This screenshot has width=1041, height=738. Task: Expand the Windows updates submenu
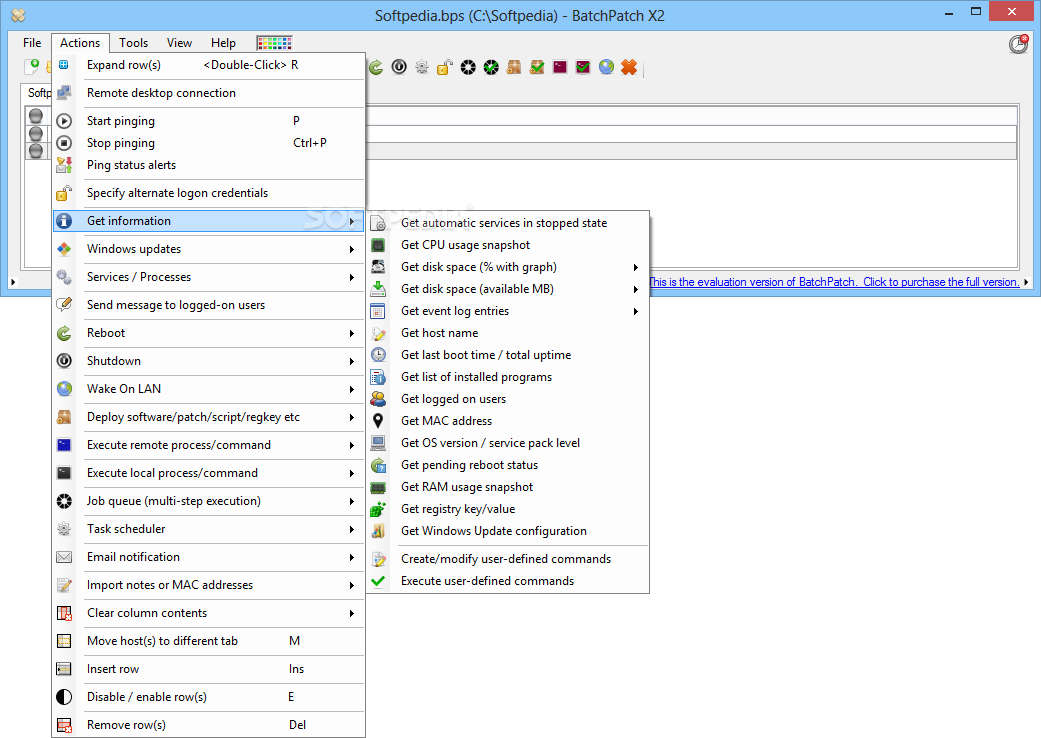(208, 249)
